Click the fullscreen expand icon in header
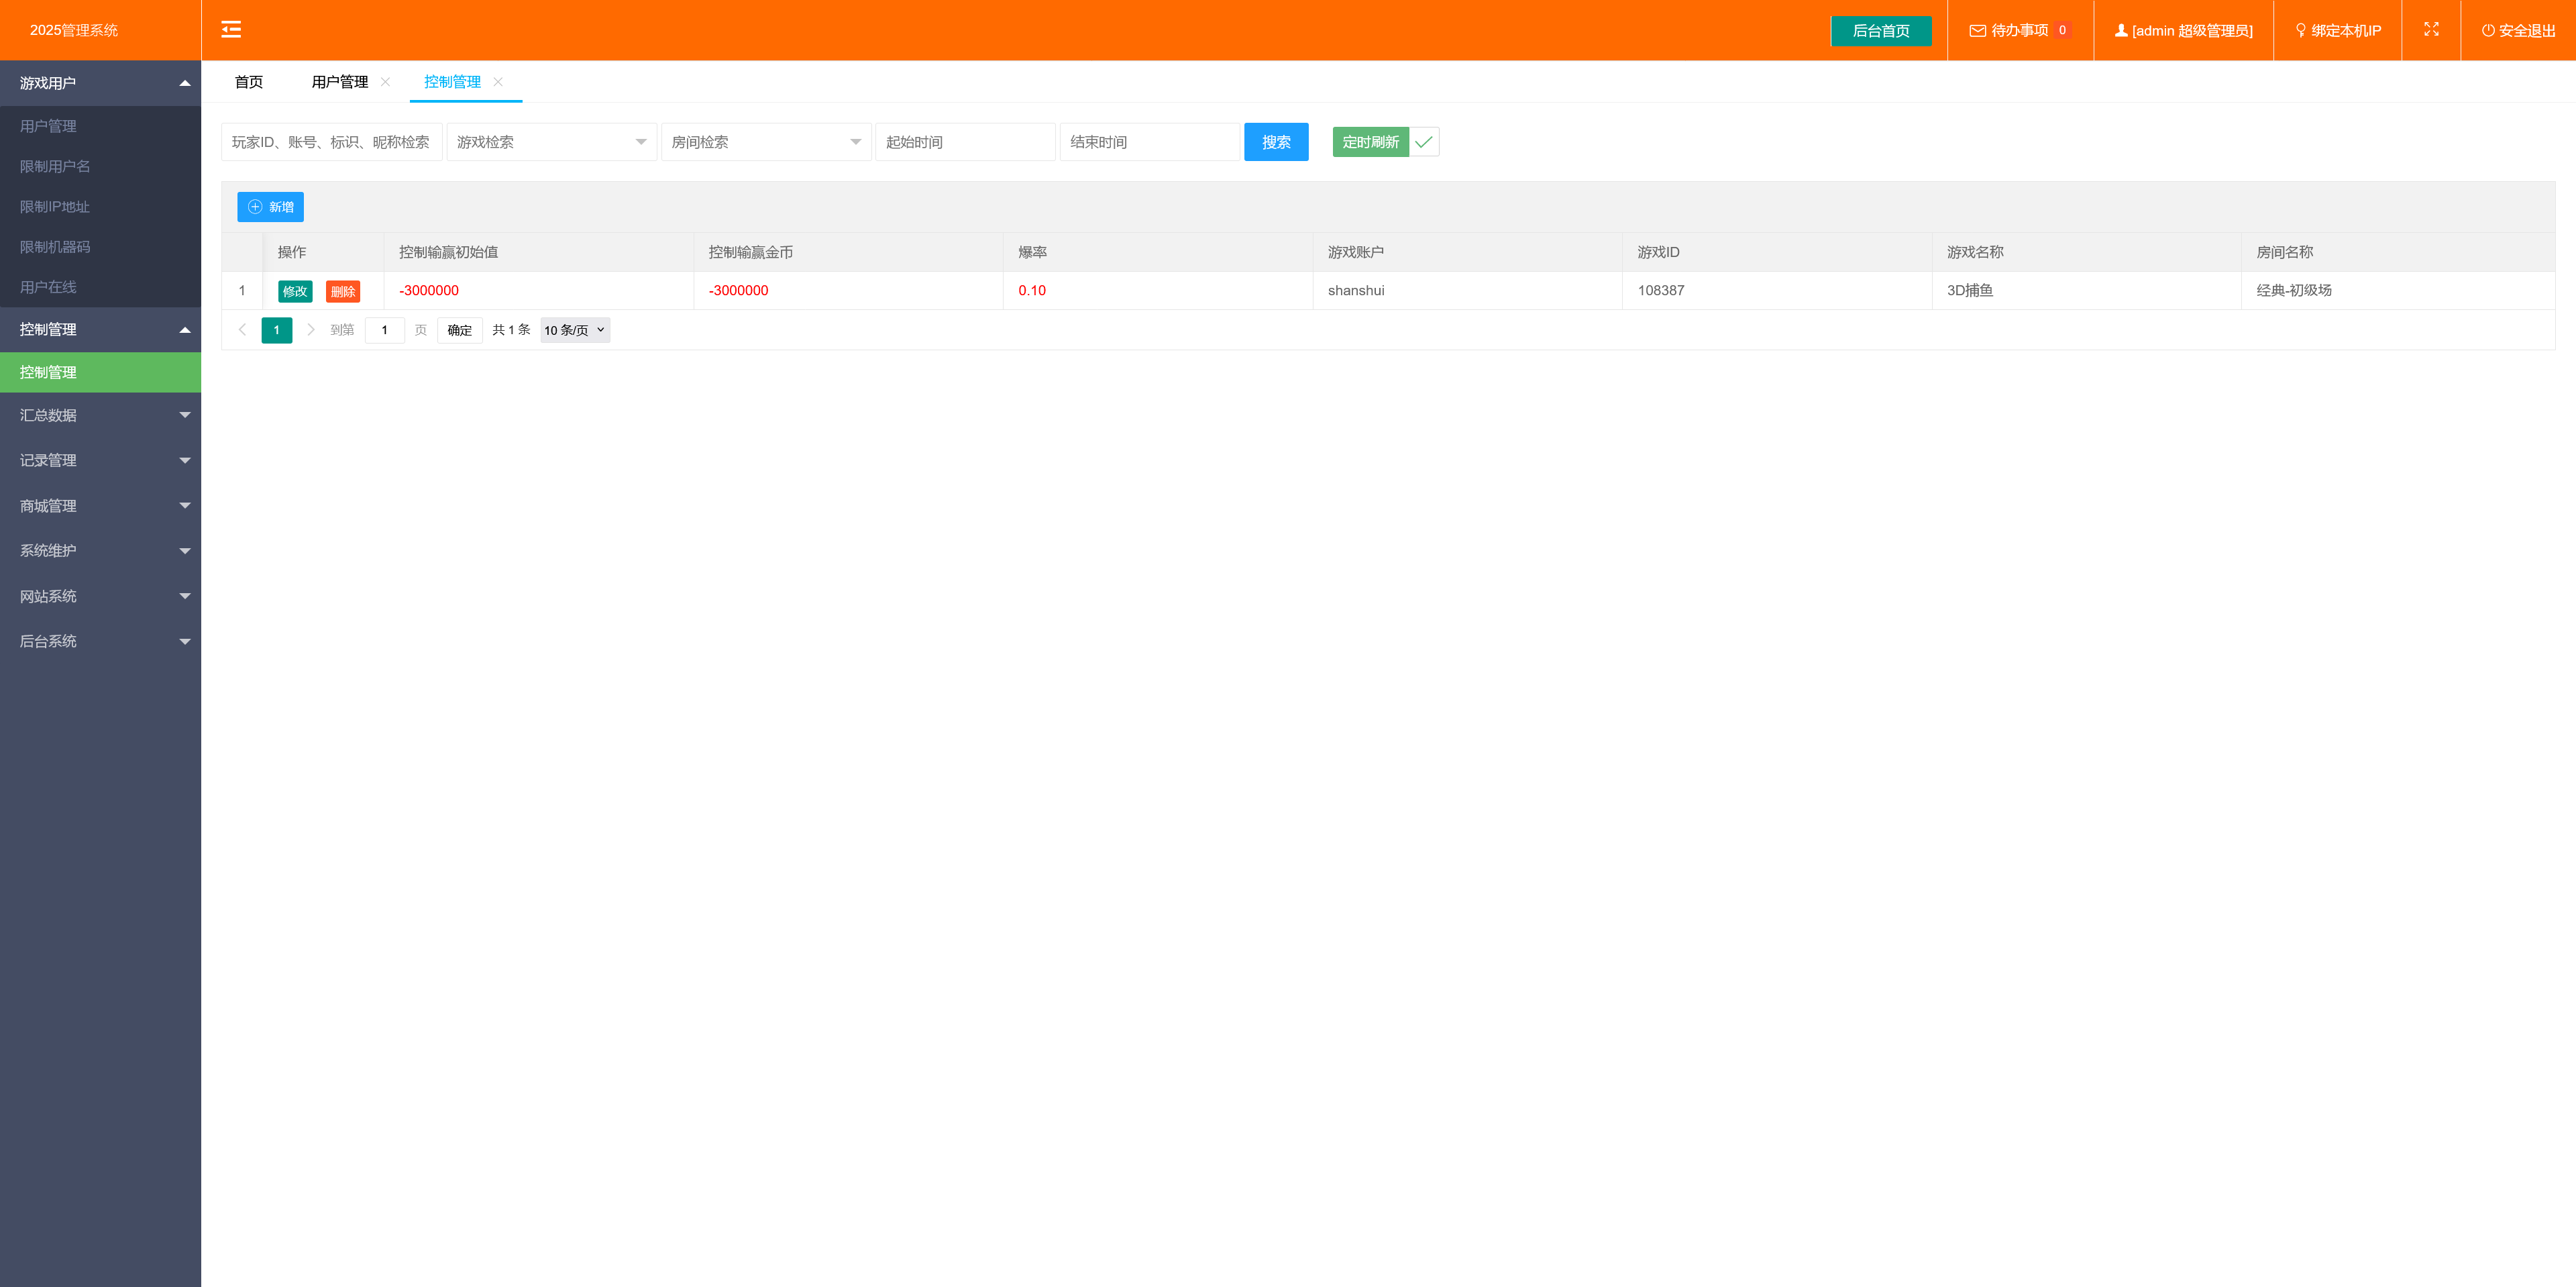Image resolution: width=2576 pixels, height=1287 pixels. coord(2431,30)
